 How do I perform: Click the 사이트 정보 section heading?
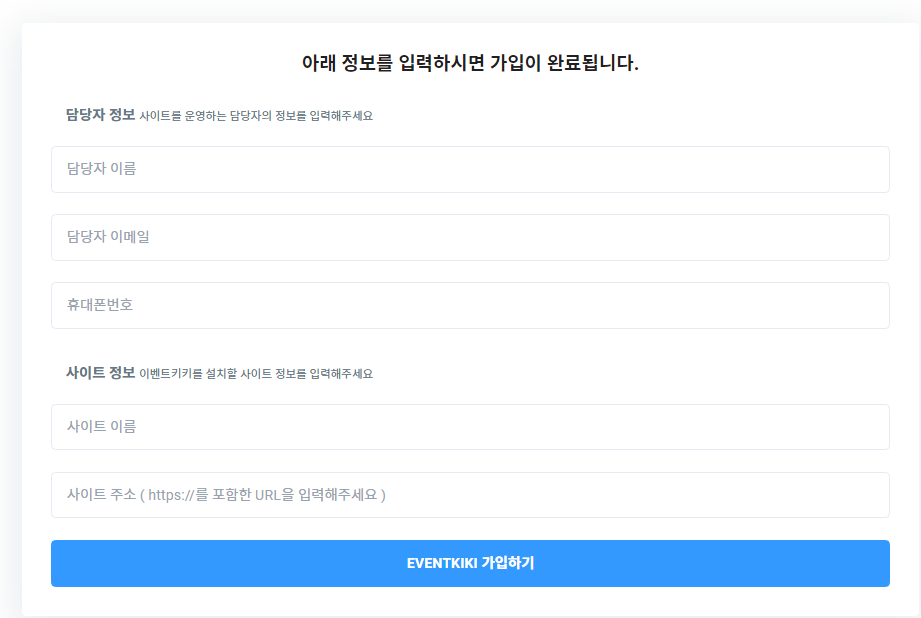(x=100, y=372)
